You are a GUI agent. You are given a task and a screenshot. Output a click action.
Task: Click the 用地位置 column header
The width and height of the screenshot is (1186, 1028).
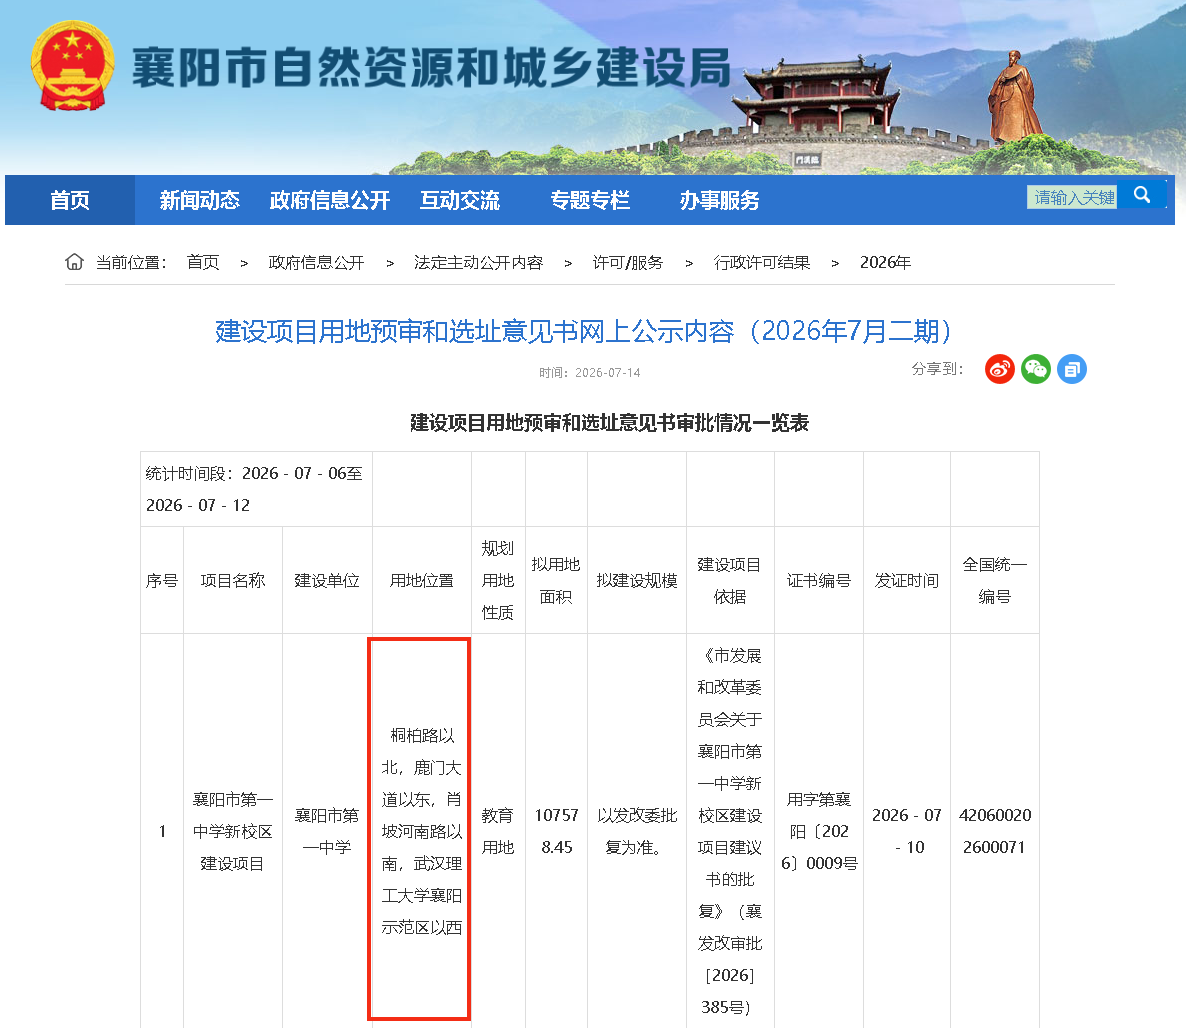pos(421,580)
